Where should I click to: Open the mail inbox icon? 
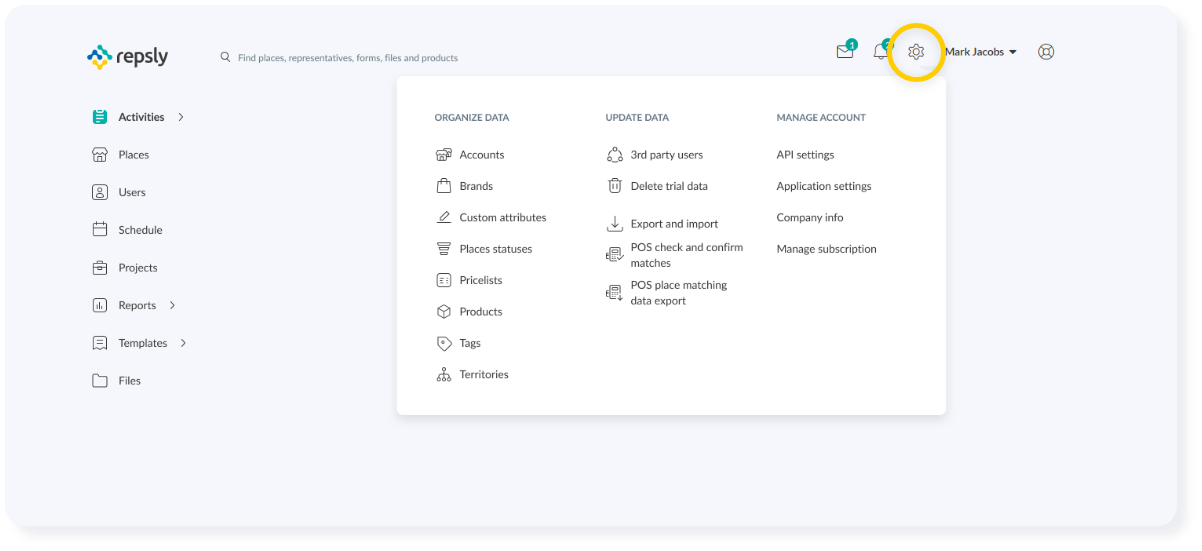coord(845,52)
